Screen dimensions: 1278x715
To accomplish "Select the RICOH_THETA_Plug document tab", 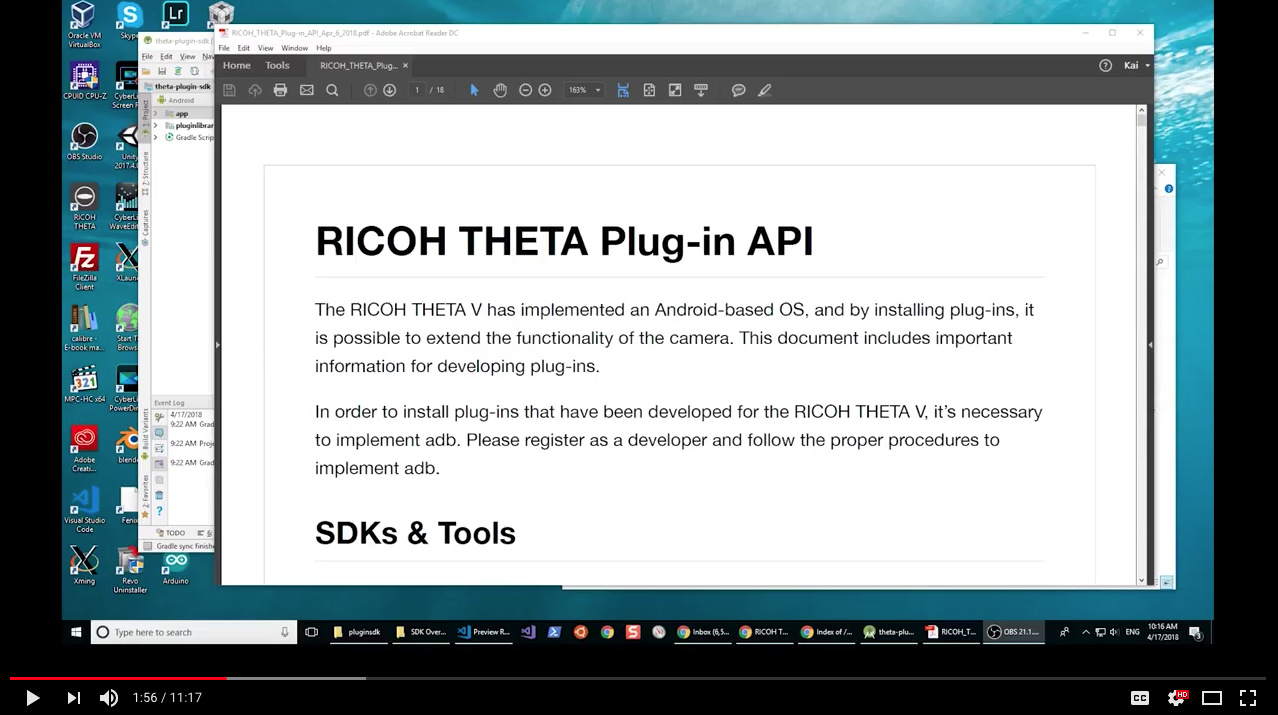I will click(x=359, y=66).
